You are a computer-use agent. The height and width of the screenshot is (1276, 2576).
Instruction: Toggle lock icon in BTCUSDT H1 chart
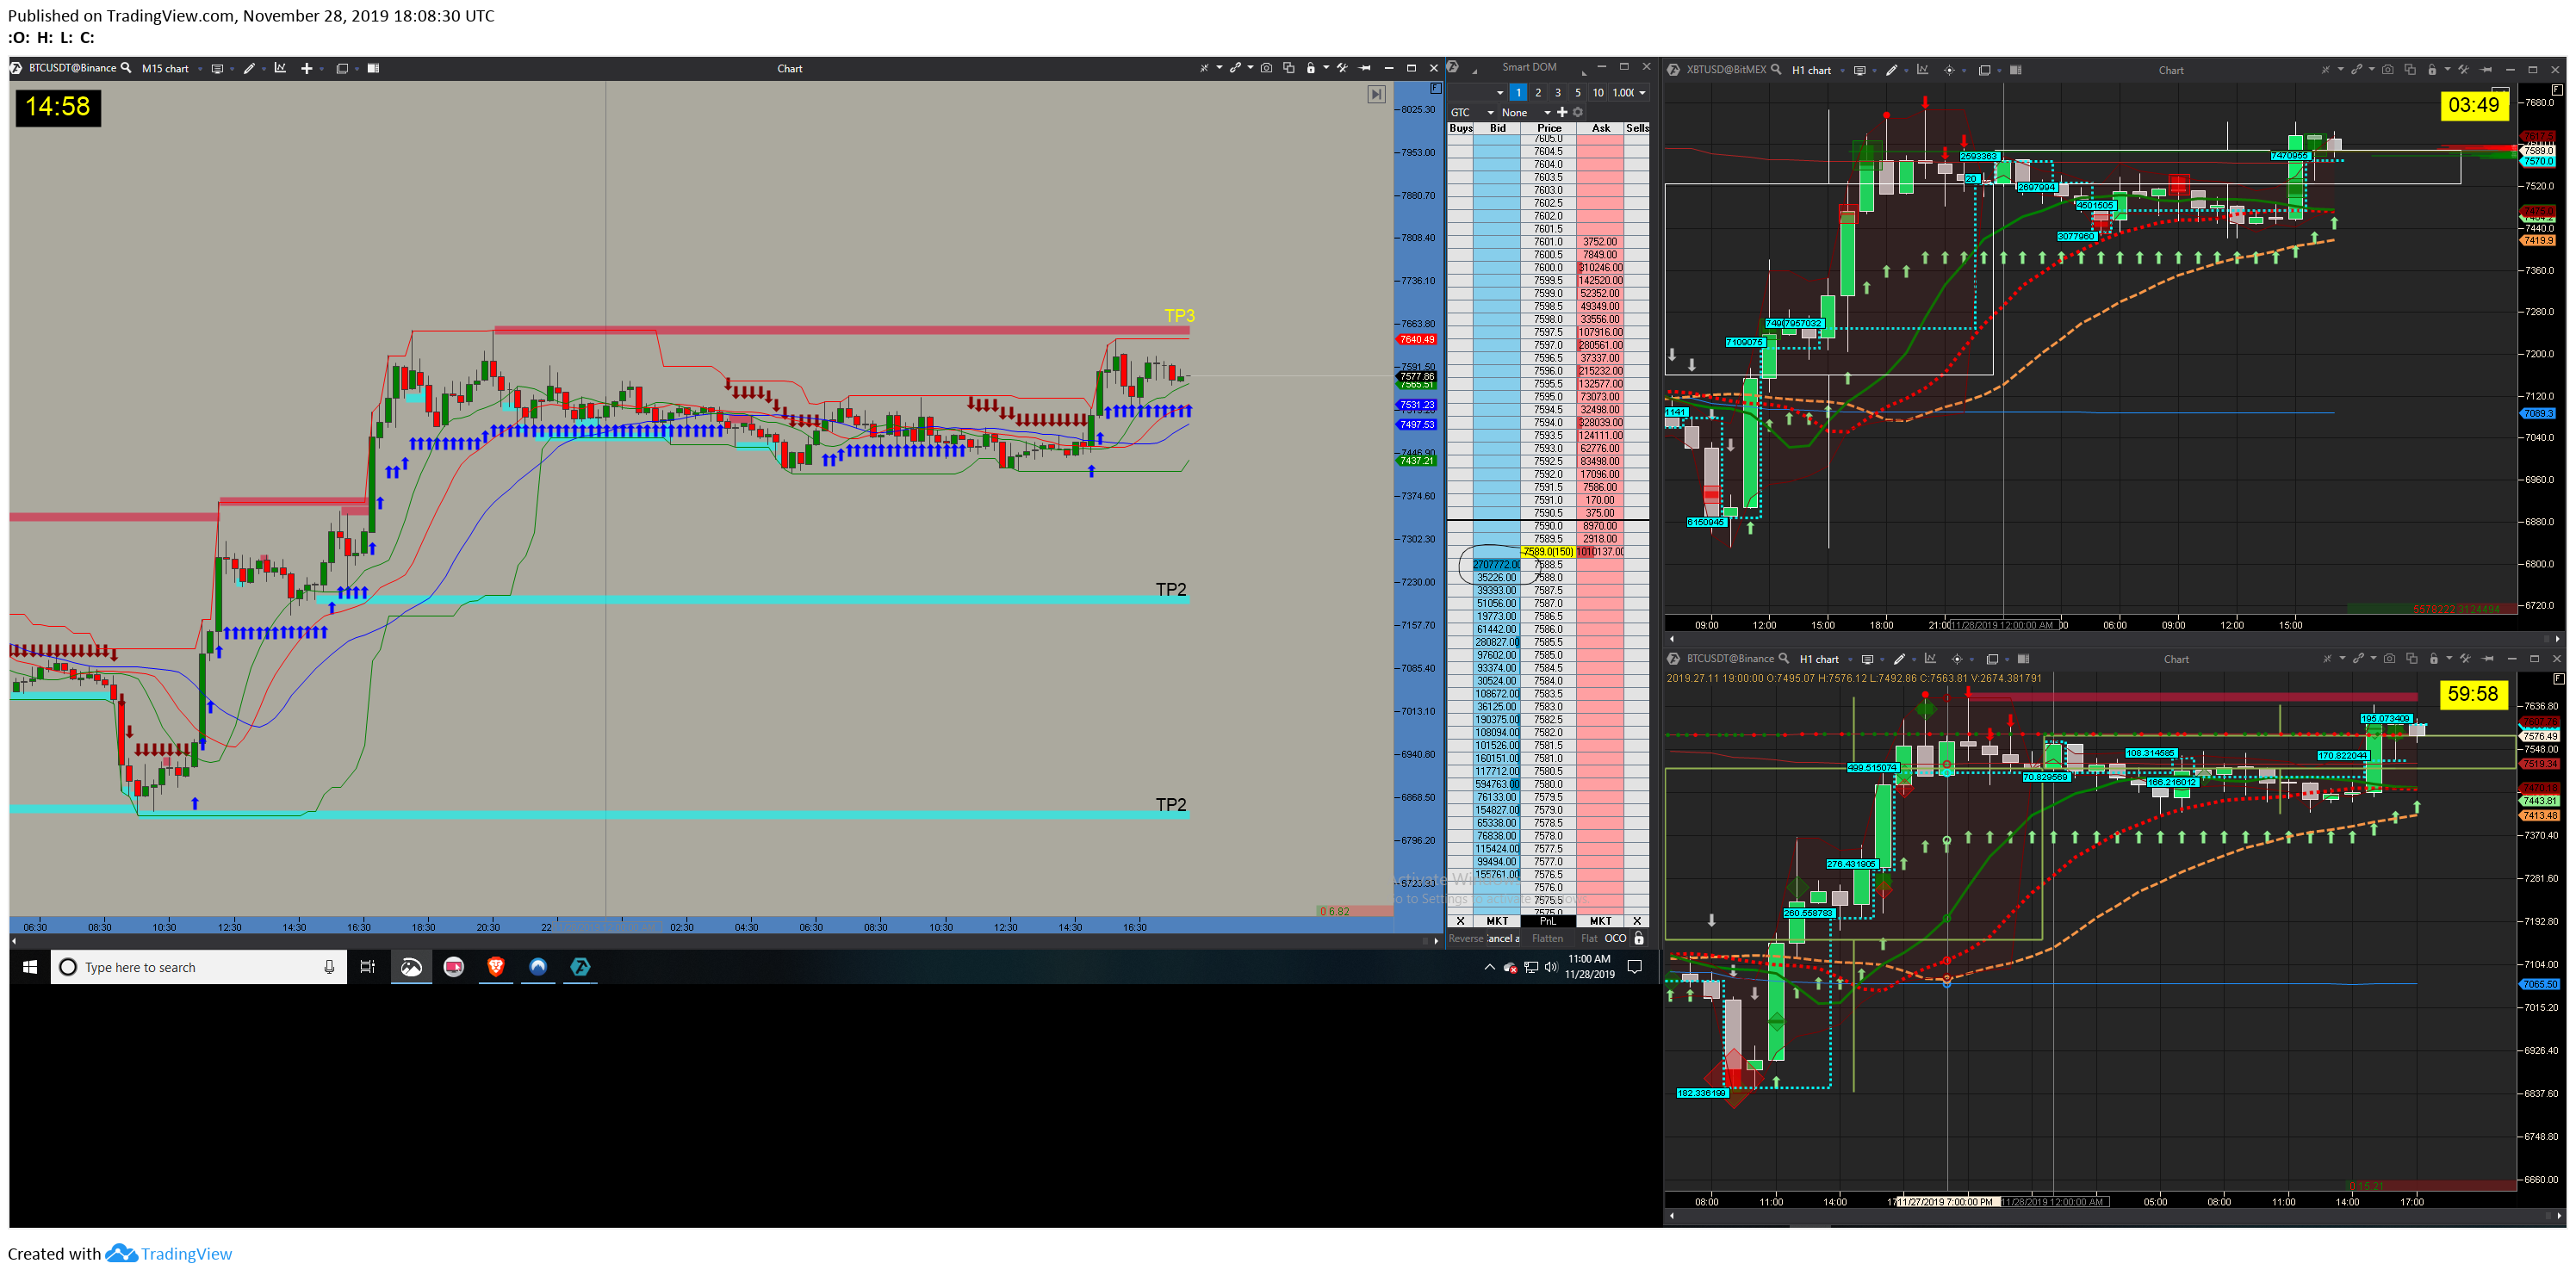(2434, 658)
